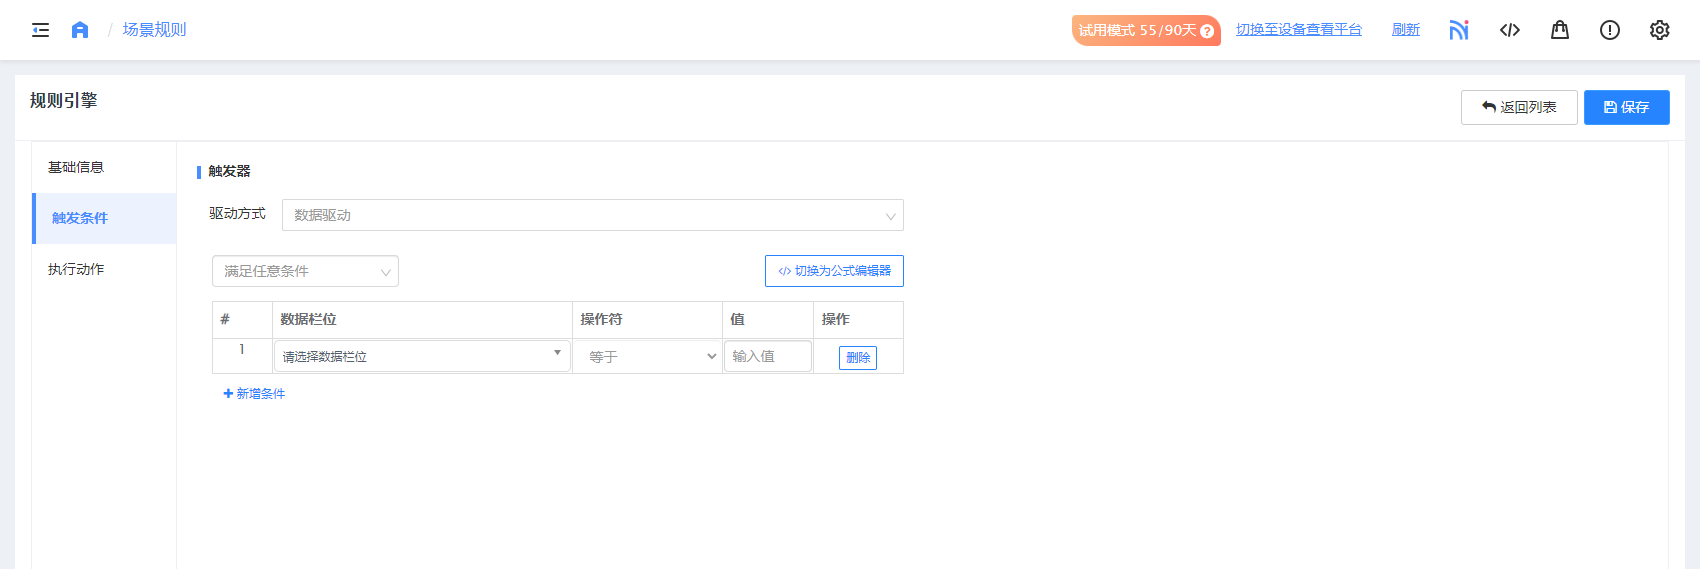Open the 满足任意条件 dropdown
This screenshot has width=1700, height=569.
[x=305, y=271]
